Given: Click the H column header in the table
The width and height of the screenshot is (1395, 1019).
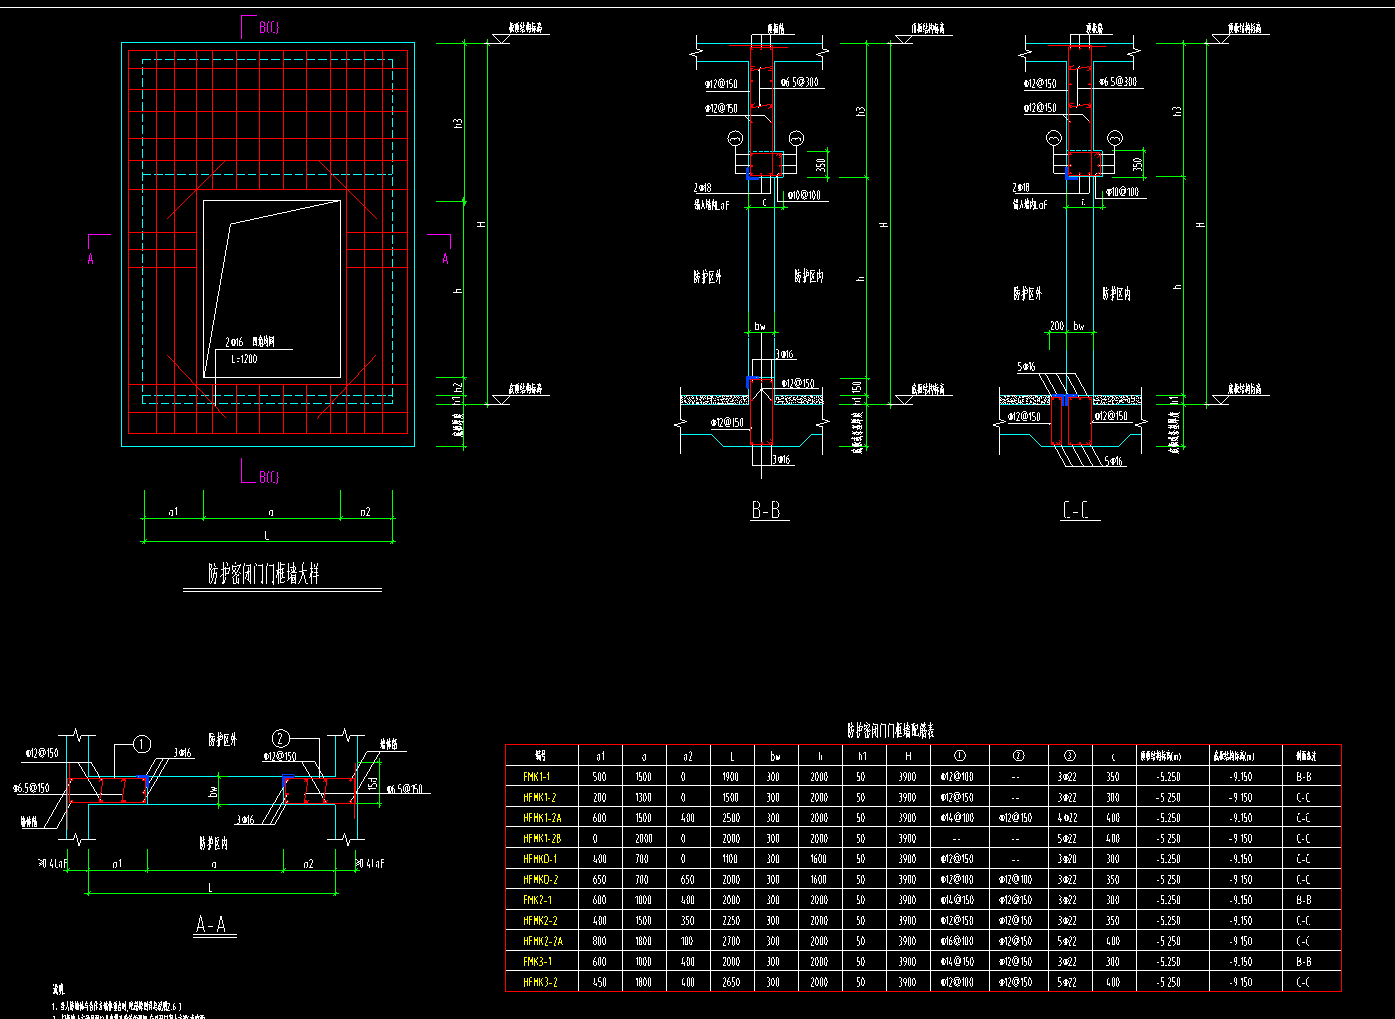Looking at the screenshot, I should click(907, 756).
